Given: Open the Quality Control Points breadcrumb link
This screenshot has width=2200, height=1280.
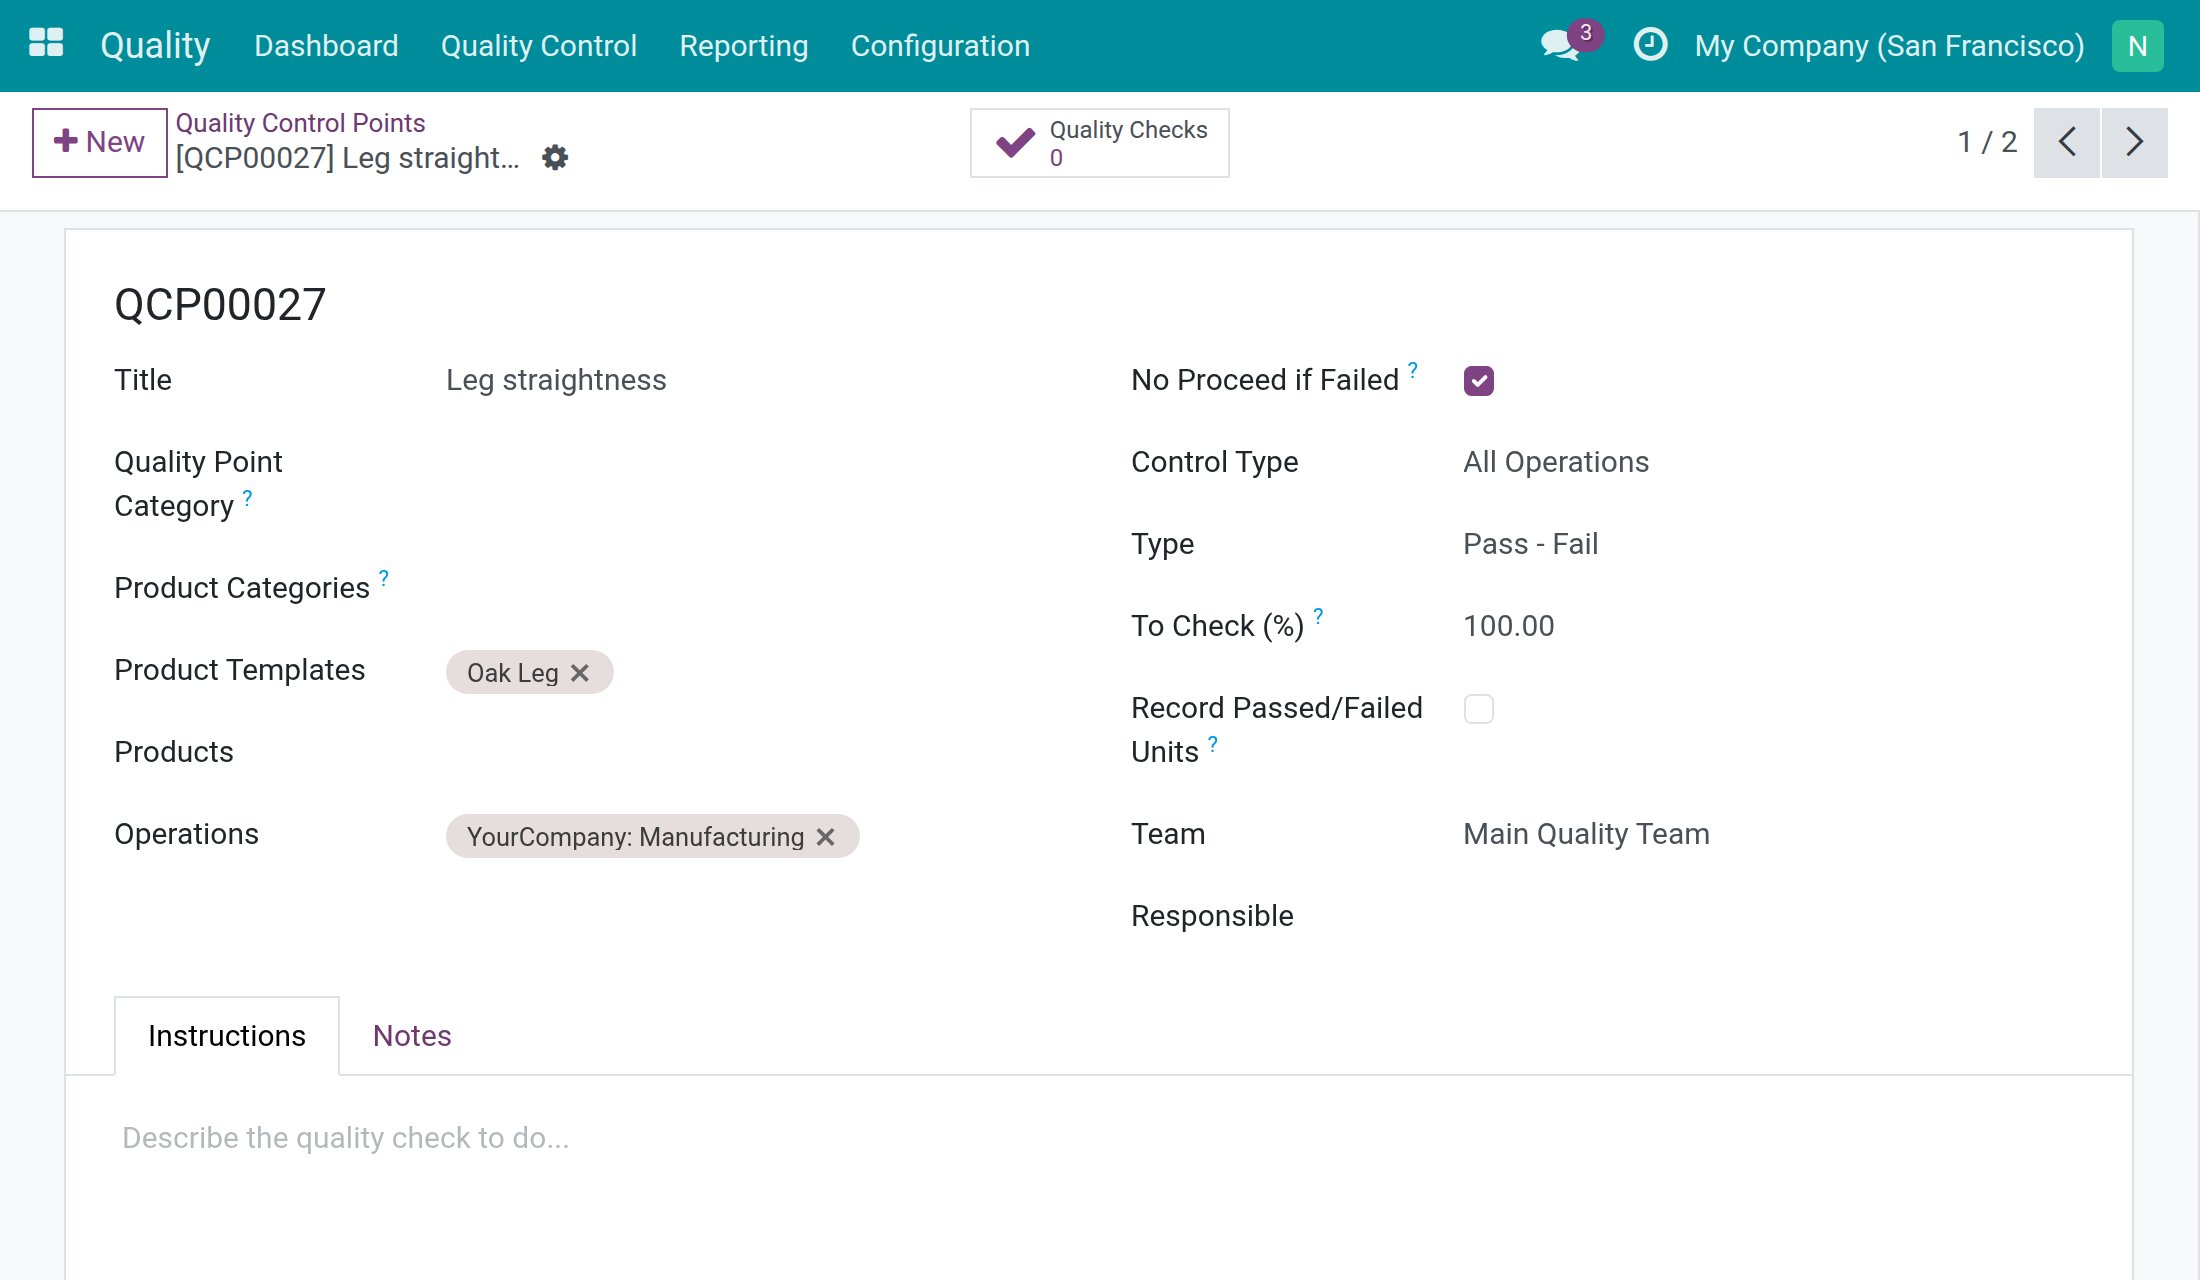Looking at the screenshot, I should click(x=301, y=123).
